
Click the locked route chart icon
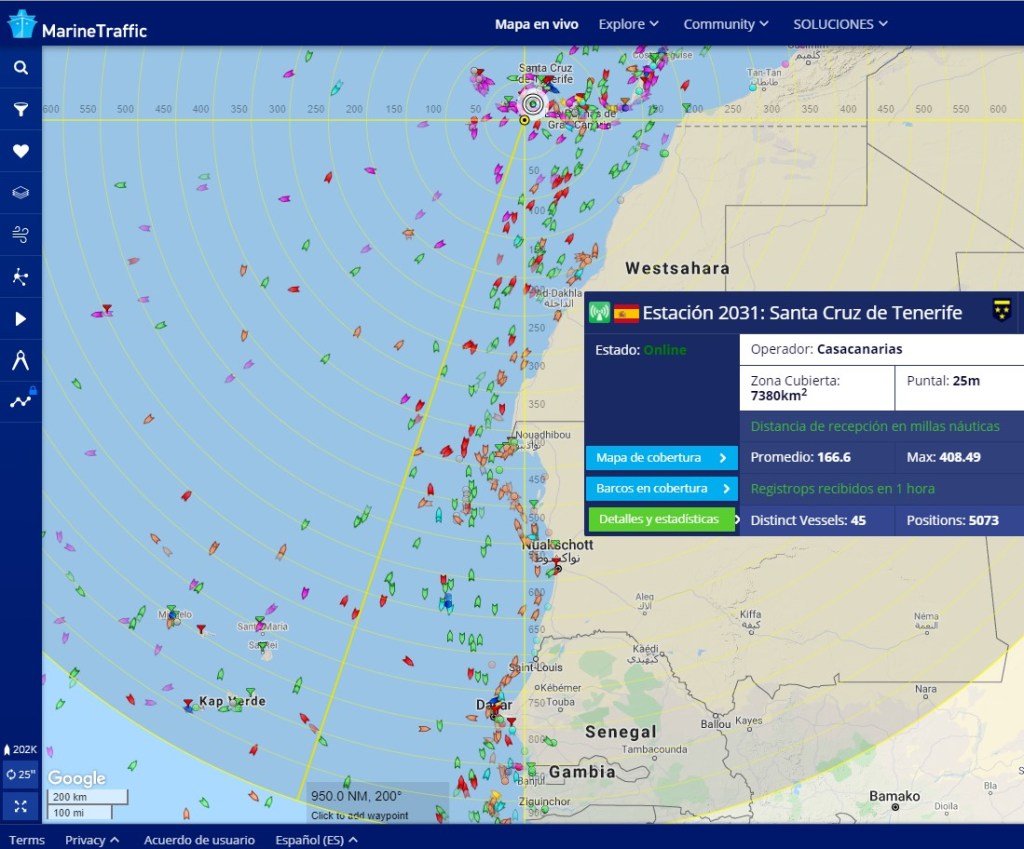(x=21, y=401)
